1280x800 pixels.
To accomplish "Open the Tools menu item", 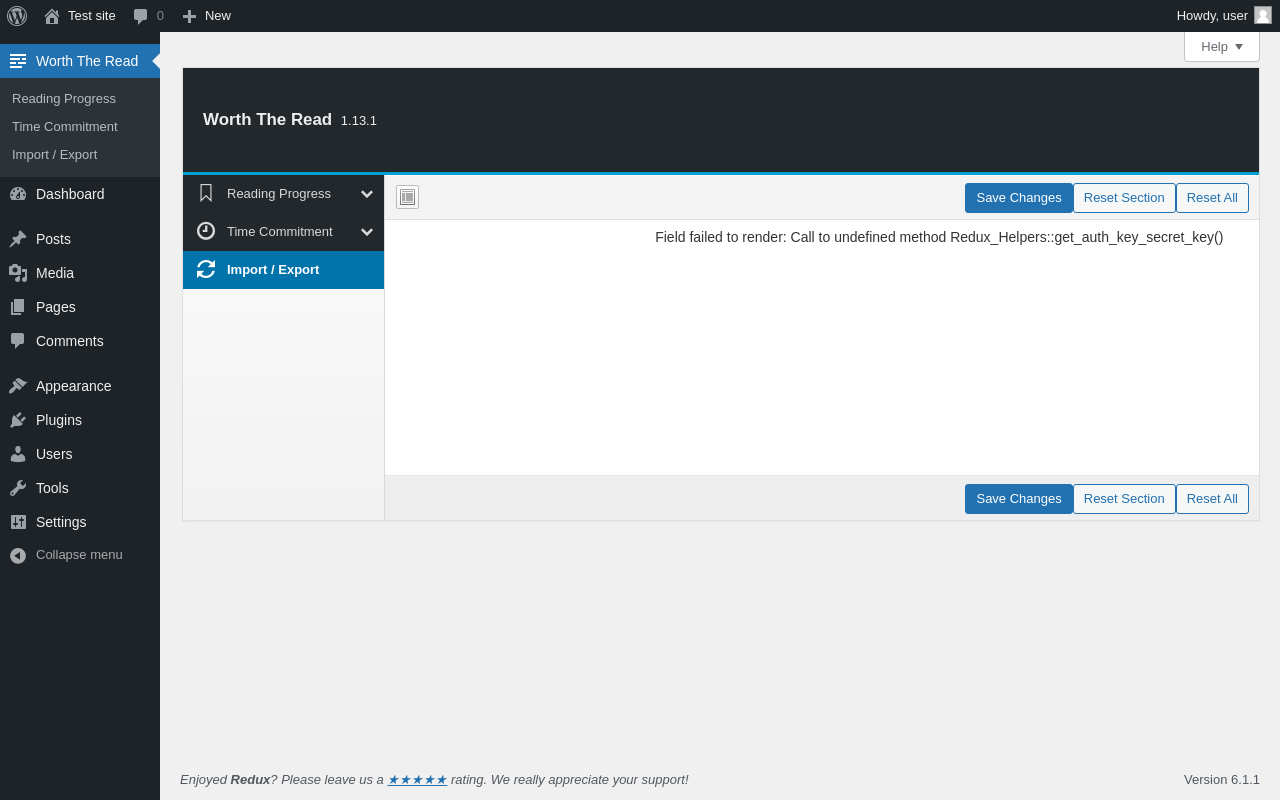I will [80, 488].
